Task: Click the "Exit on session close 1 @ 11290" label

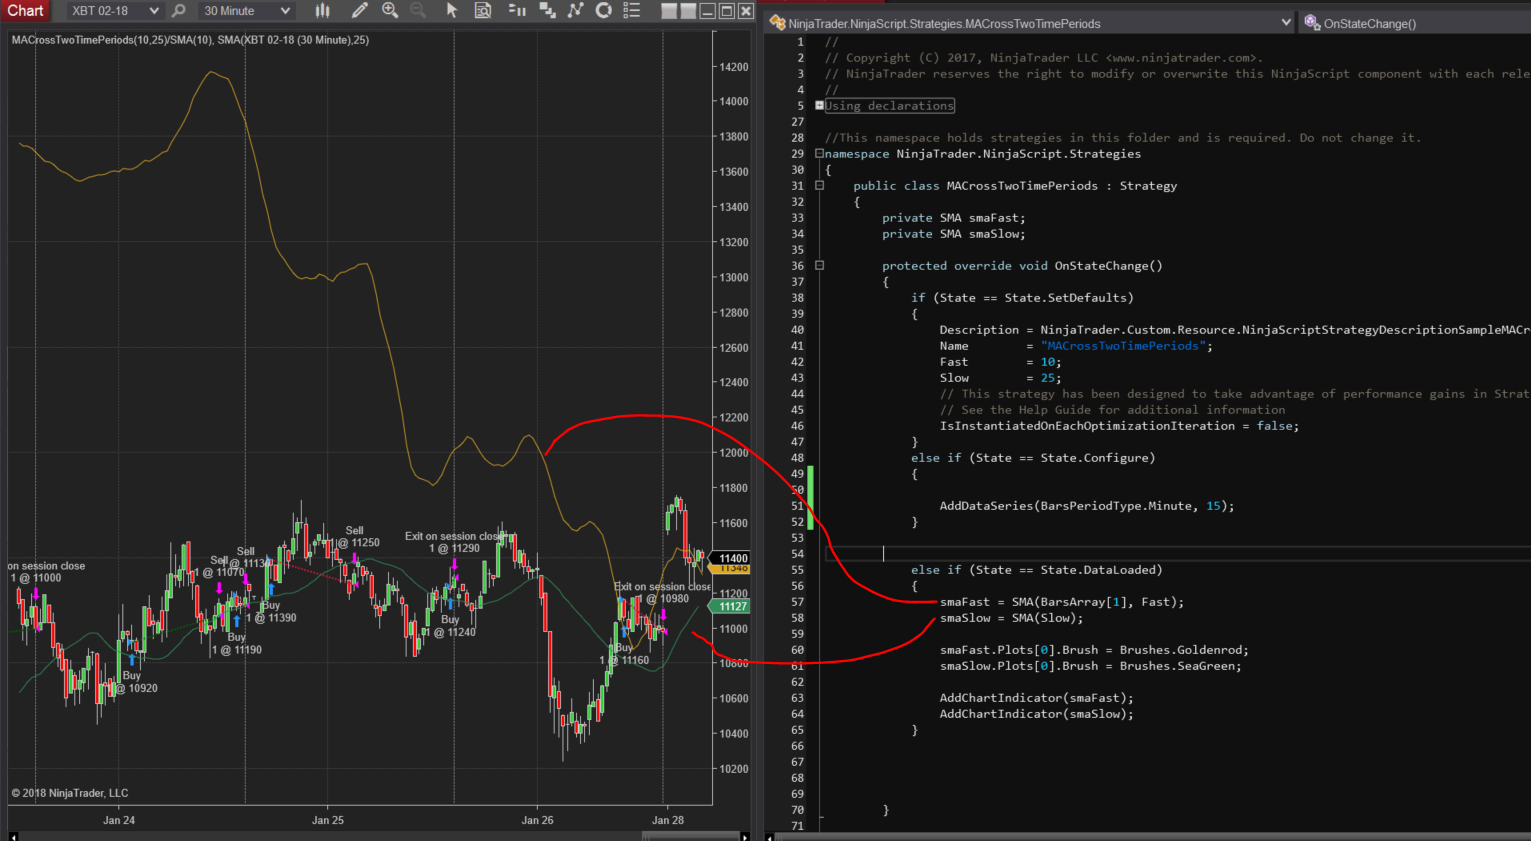Action: click(453, 542)
